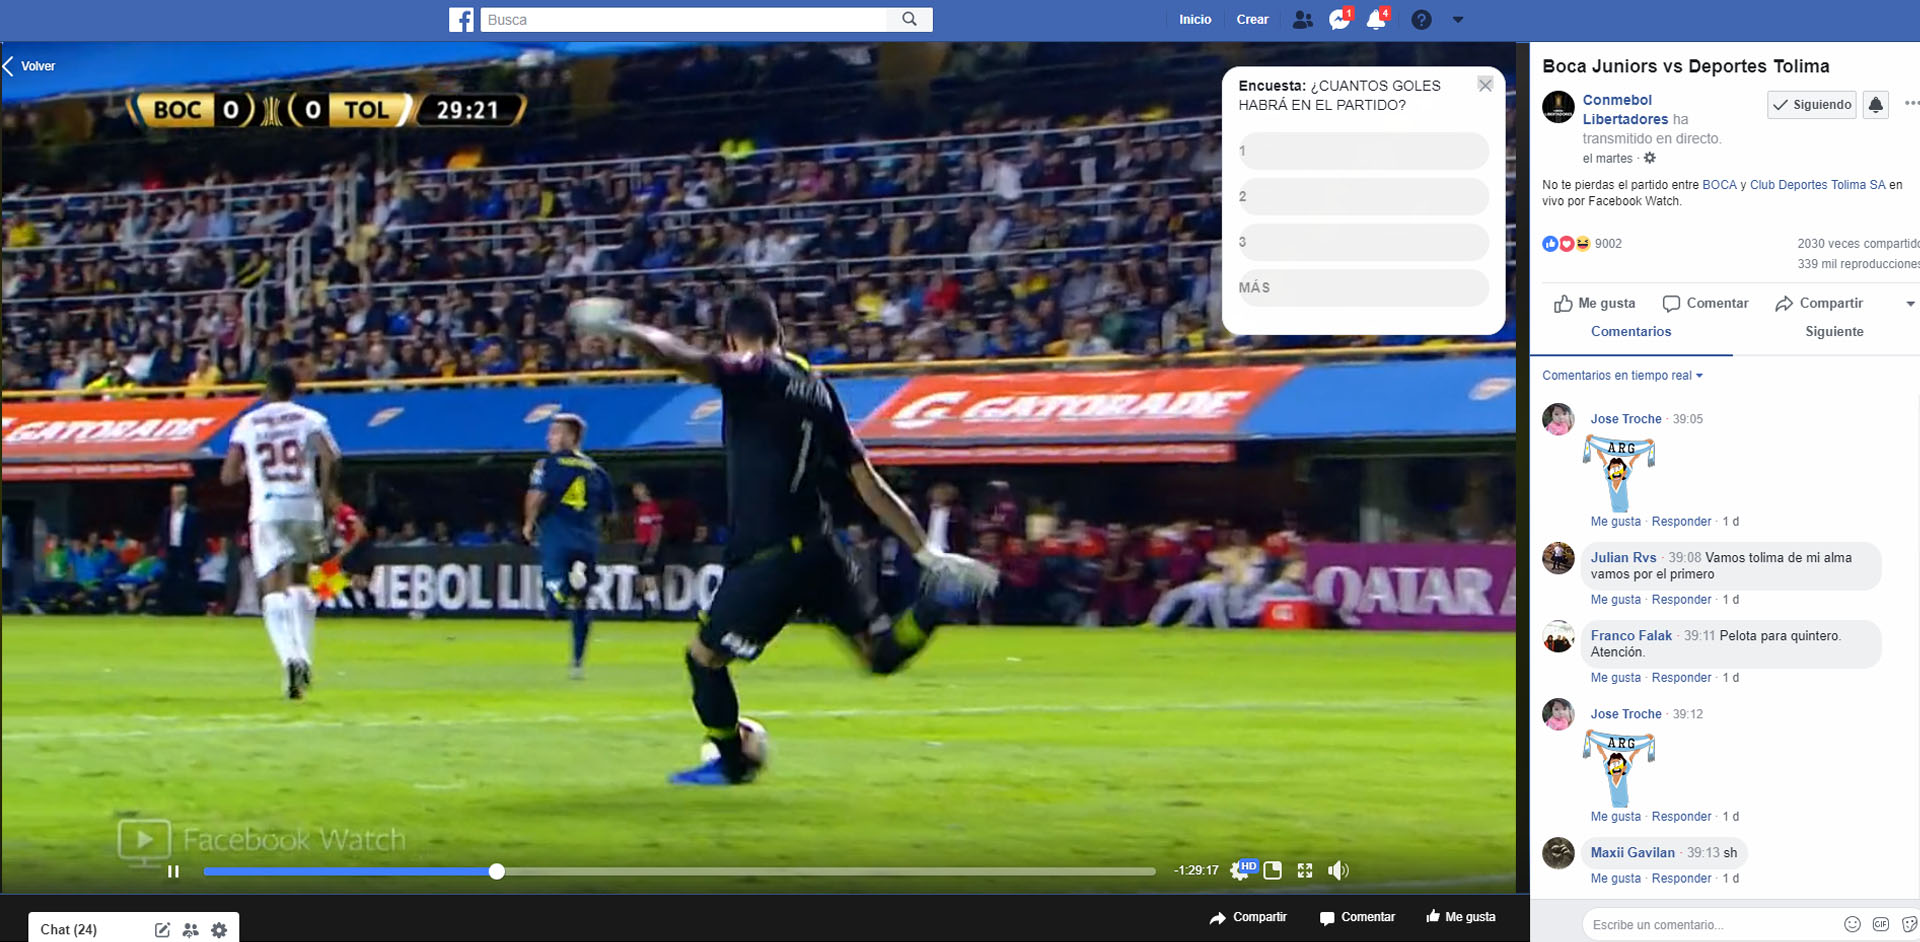
Task: Open Comentarios en tiempo real dropdown
Action: click(1622, 376)
